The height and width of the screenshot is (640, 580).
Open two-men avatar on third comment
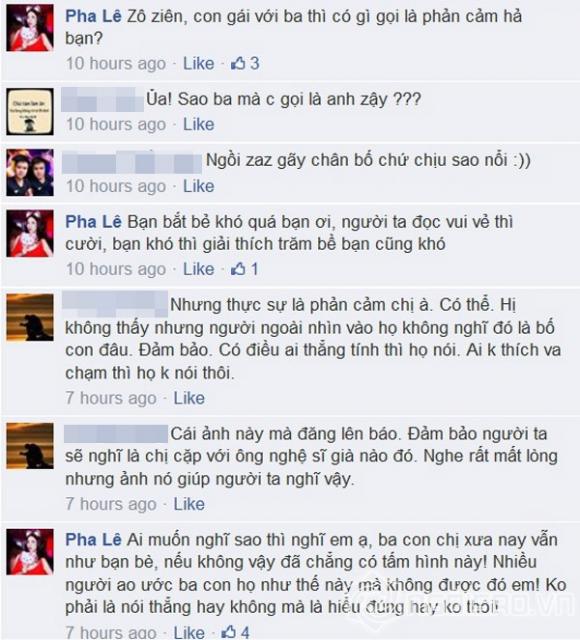click(30, 173)
